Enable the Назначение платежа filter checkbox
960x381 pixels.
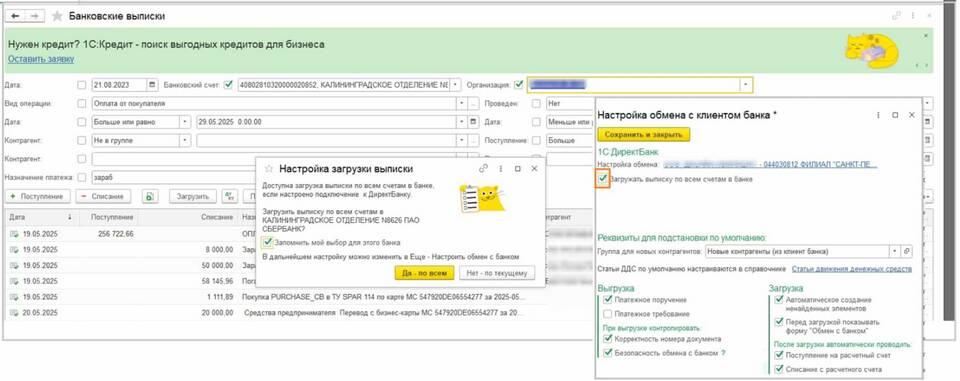coord(82,177)
